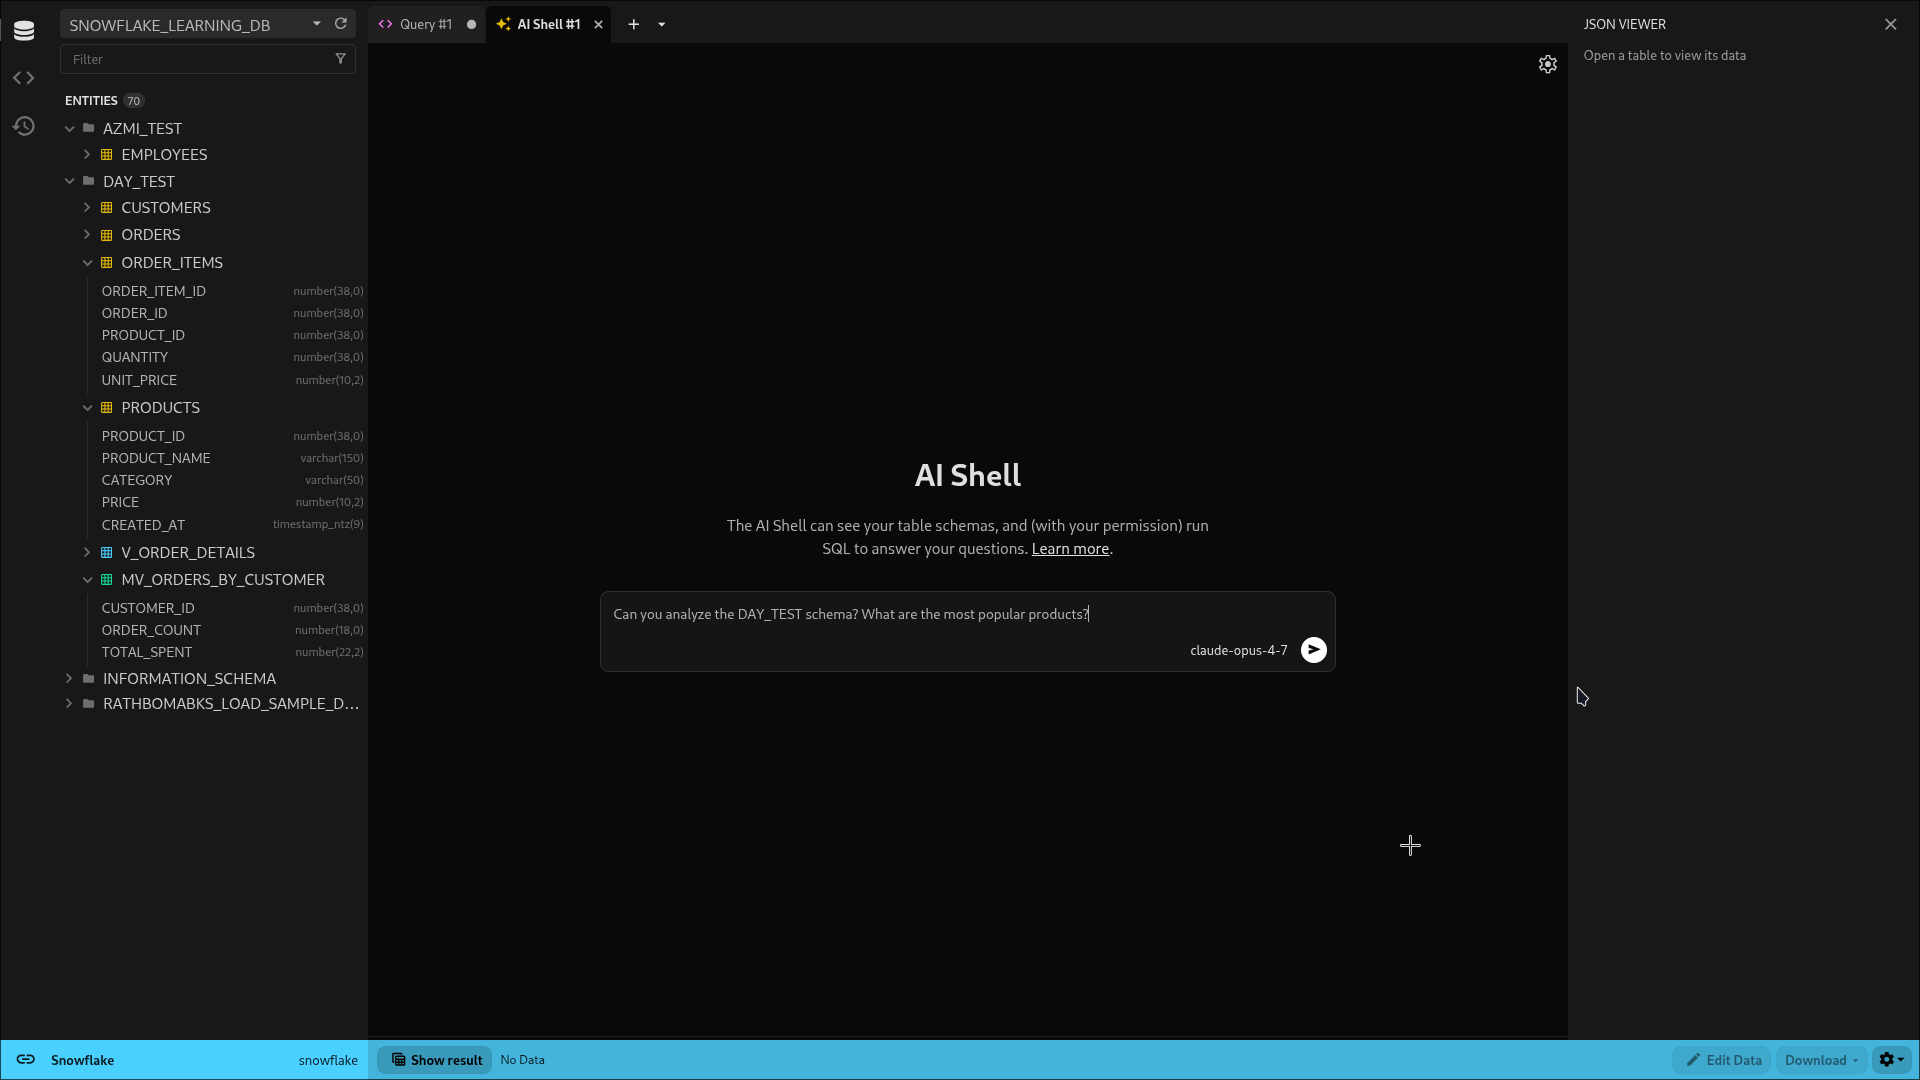Viewport: 1920px width, 1080px height.
Task: Expand the V_ORDER_DETAILS view
Action: (87, 553)
